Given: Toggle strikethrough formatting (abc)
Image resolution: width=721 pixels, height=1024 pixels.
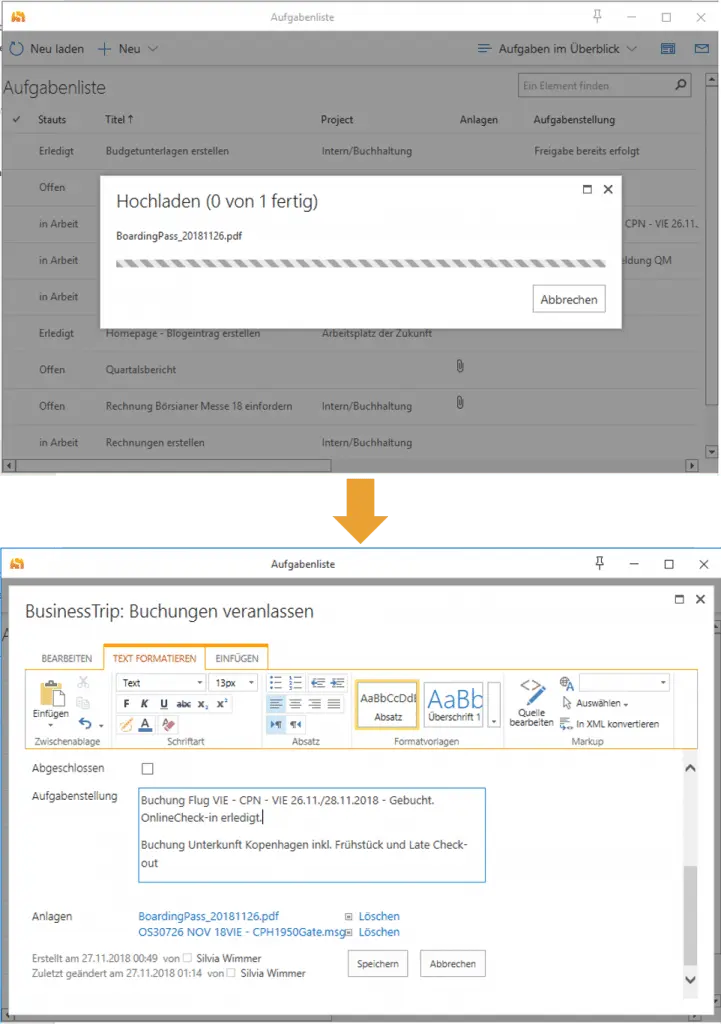Looking at the screenshot, I should point(184,704).
